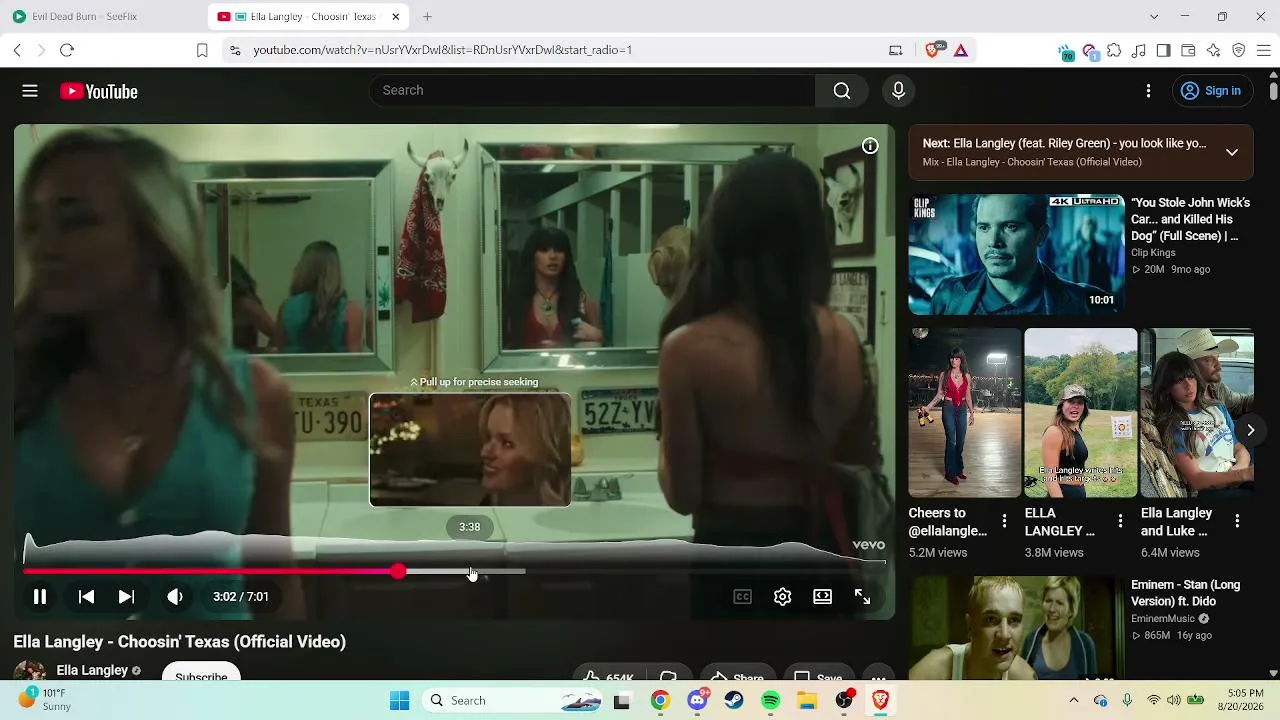The width and height of the screenshot is (1280, 720).
Task: Bookmark this page
Action: (x=202, y=50)
